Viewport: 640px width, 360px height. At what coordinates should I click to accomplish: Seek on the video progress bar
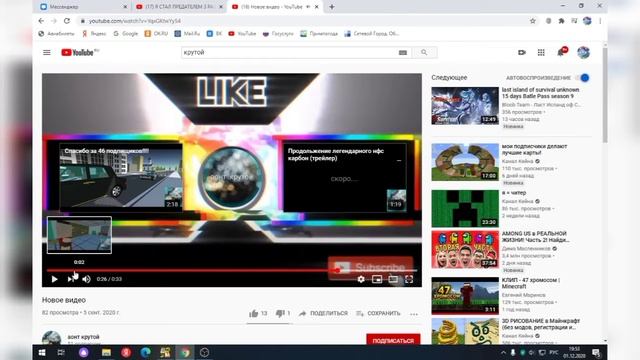[232, 270]
